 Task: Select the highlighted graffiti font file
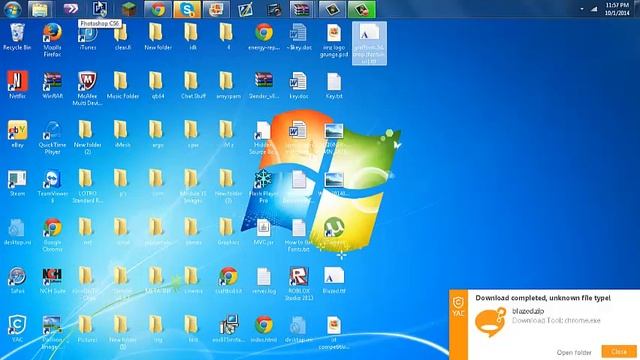click(369, 43)
